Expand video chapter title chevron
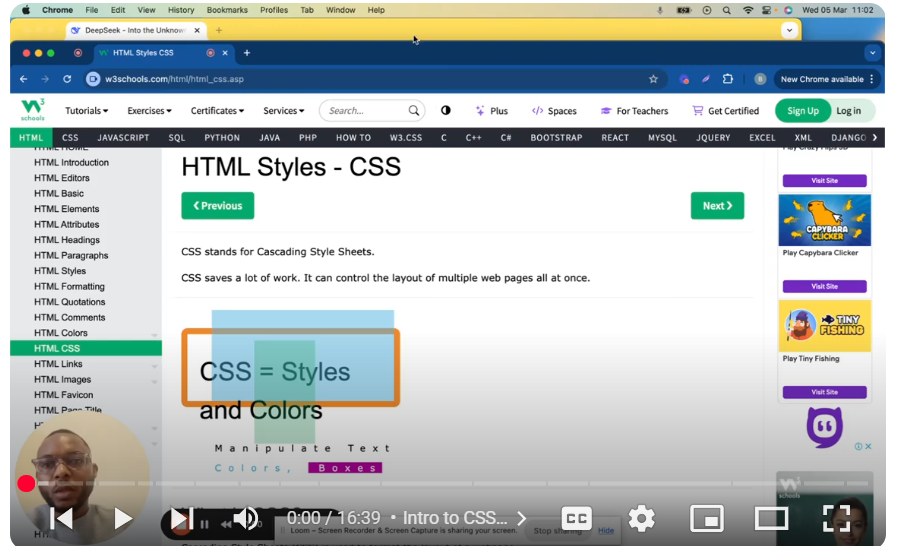 [x=521, y=518]
